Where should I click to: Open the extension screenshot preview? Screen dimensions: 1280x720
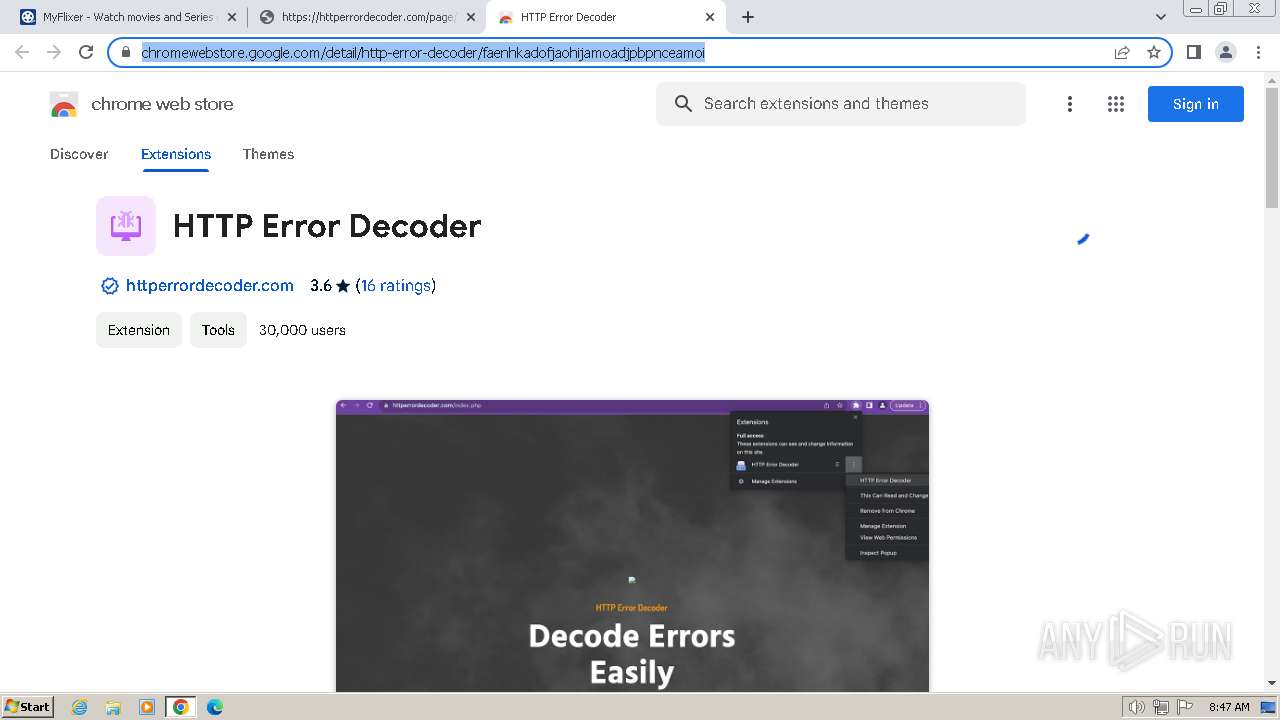click(632, 546)
